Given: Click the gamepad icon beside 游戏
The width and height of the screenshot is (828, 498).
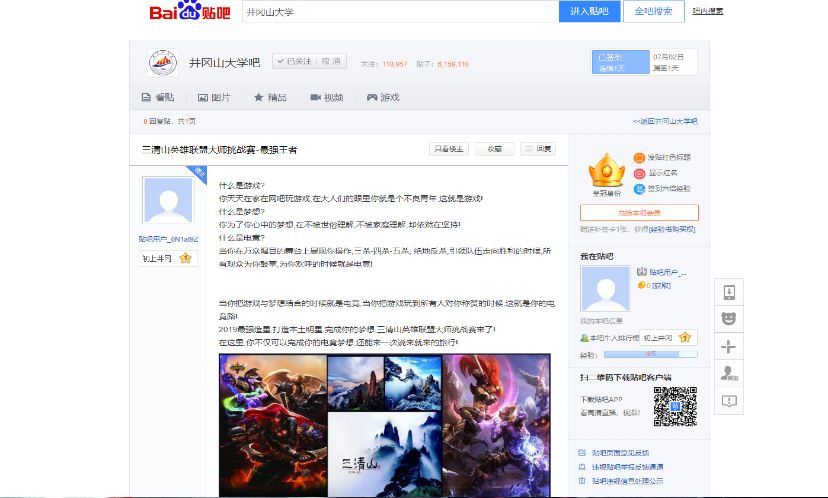Looking at the screenshot, I should pyautogui.click(x=372, y=97).
